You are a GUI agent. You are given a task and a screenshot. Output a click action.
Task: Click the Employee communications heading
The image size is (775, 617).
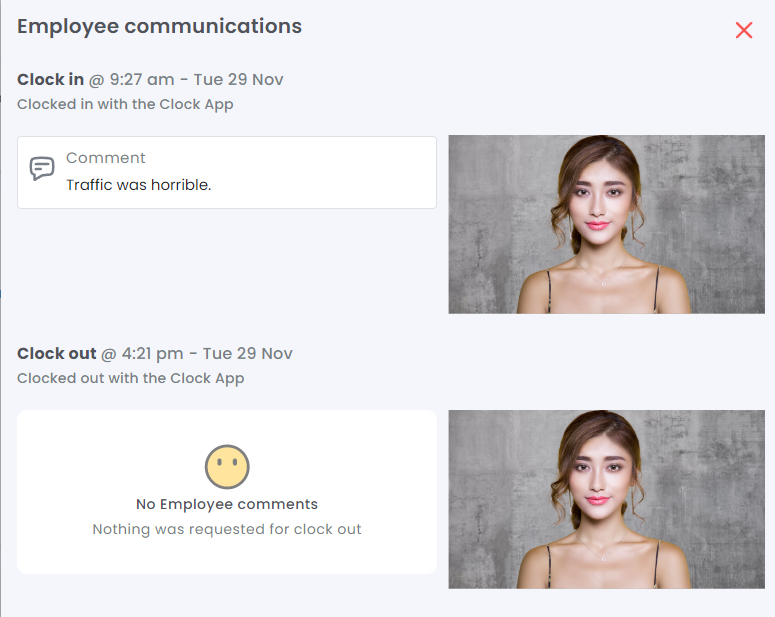pyautogui.click(x=159, y=27)
